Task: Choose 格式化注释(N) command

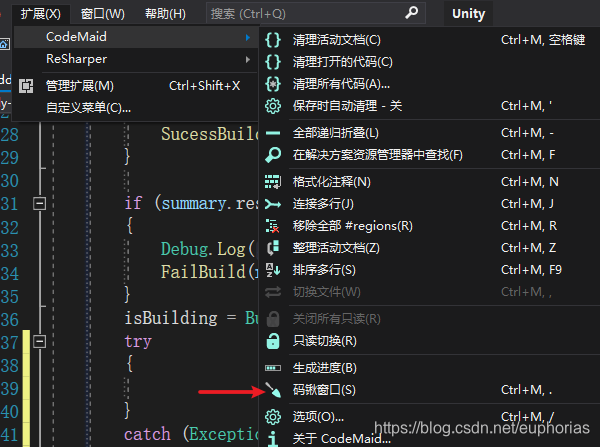Action: [x=429, y=182]
